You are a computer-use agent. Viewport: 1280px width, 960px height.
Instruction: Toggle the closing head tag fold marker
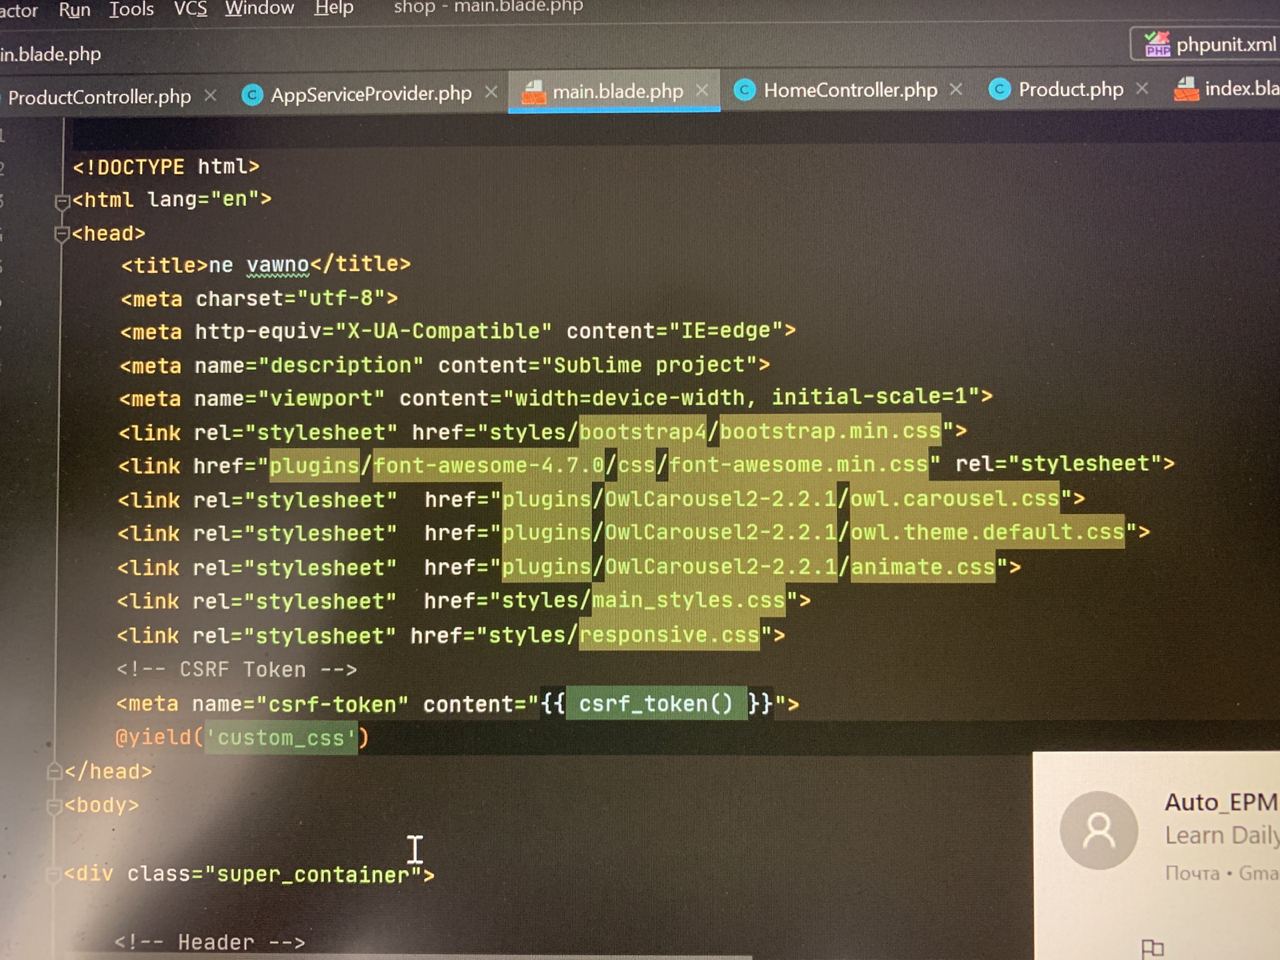pos(55,772)
